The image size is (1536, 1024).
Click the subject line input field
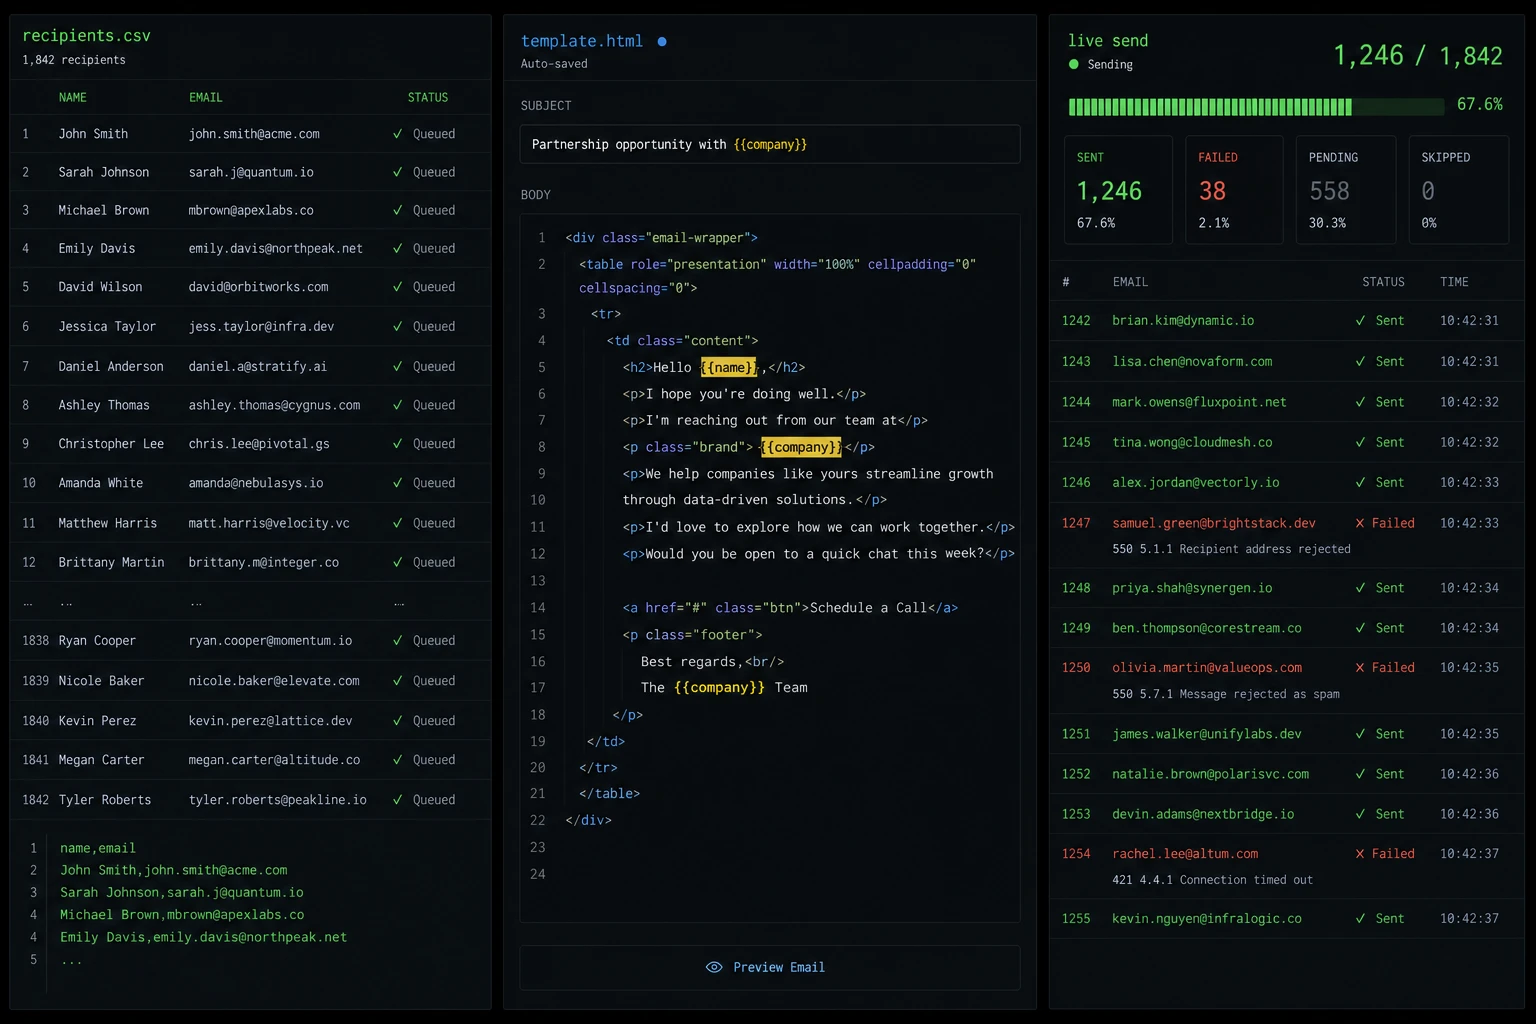click(x=770, y=144)
